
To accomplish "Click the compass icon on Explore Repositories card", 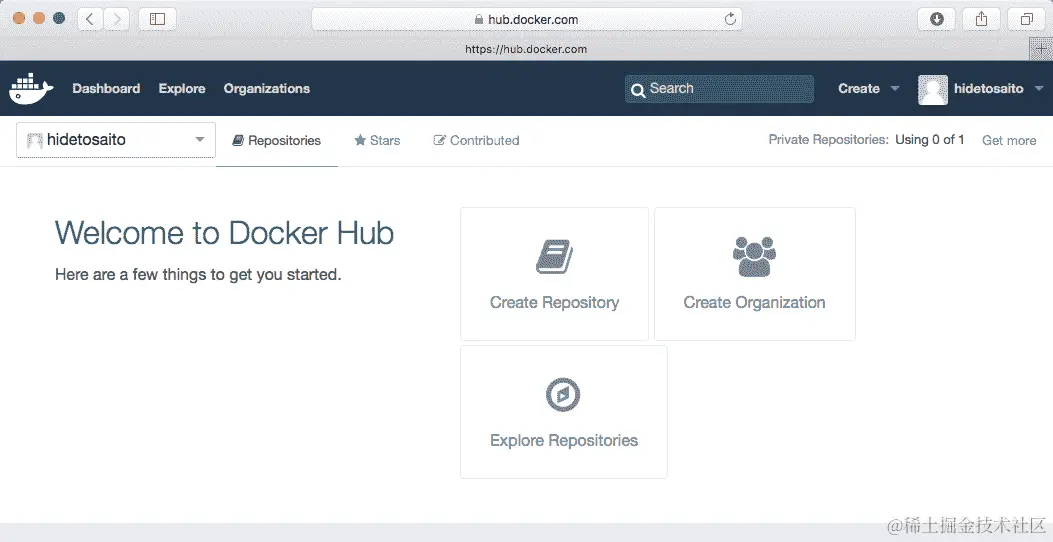I will (x=563, y=394).
